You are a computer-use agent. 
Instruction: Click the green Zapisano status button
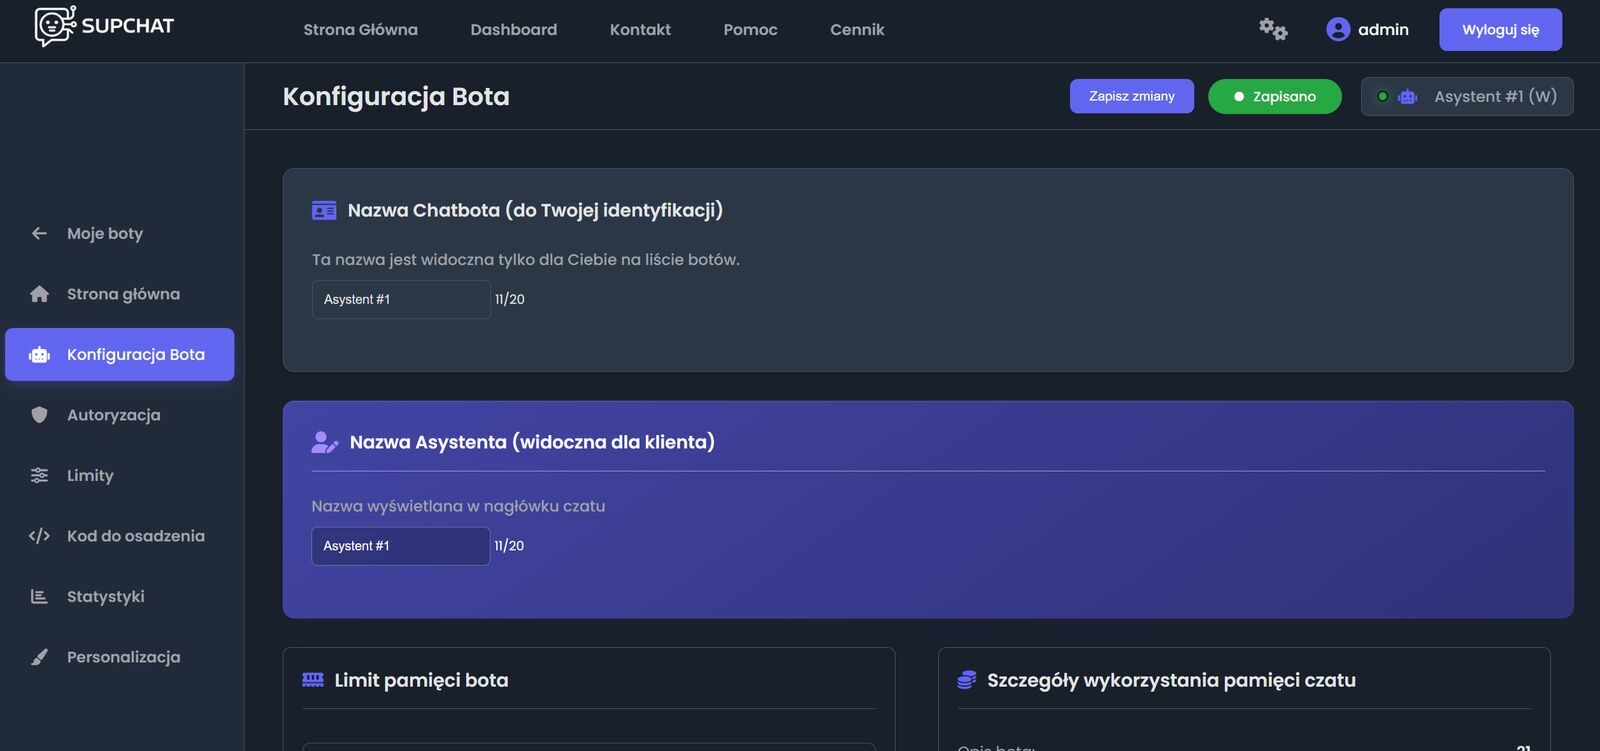coord(1274,97)
